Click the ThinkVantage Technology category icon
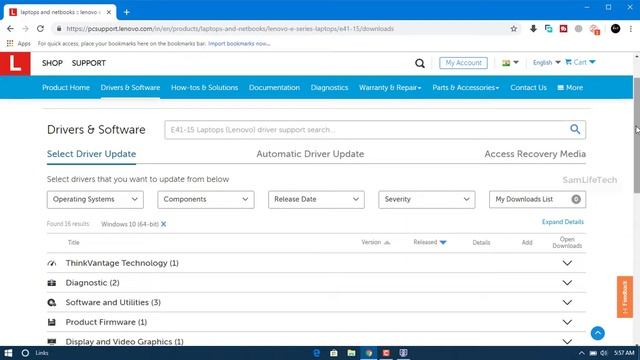Image resolution: width=640 pixels, height=360 pixels. click(x=52, y=263)
